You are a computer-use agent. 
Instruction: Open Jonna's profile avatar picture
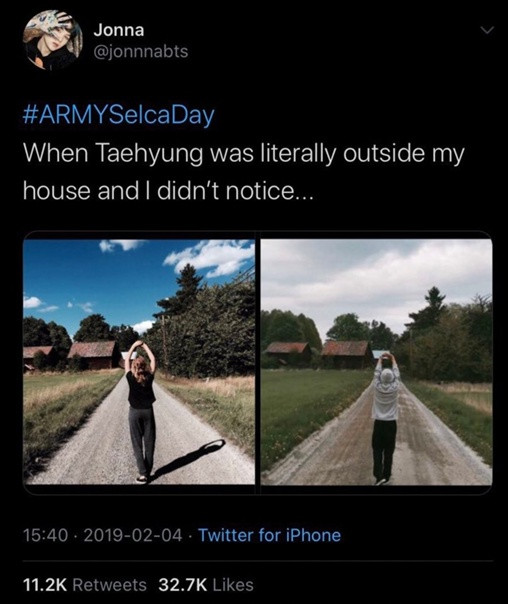52,40
